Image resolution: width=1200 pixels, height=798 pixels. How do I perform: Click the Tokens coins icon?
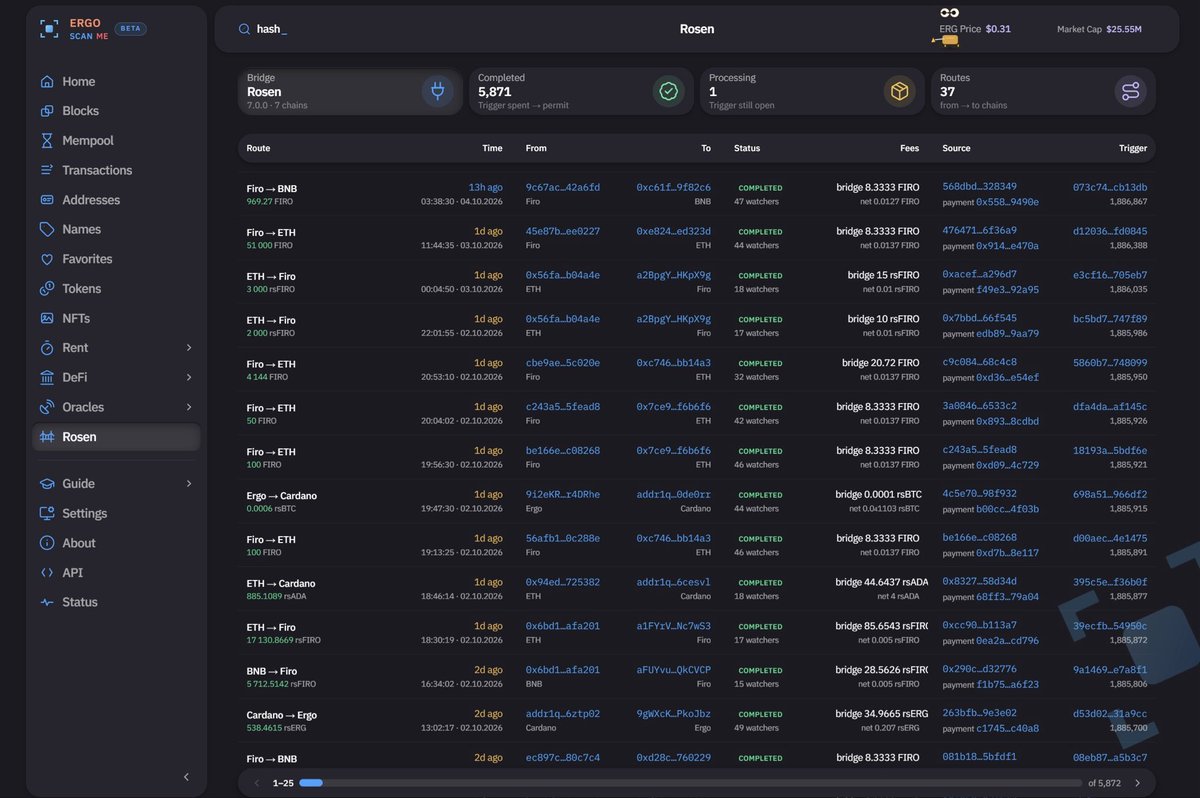(x=46, y=288)
